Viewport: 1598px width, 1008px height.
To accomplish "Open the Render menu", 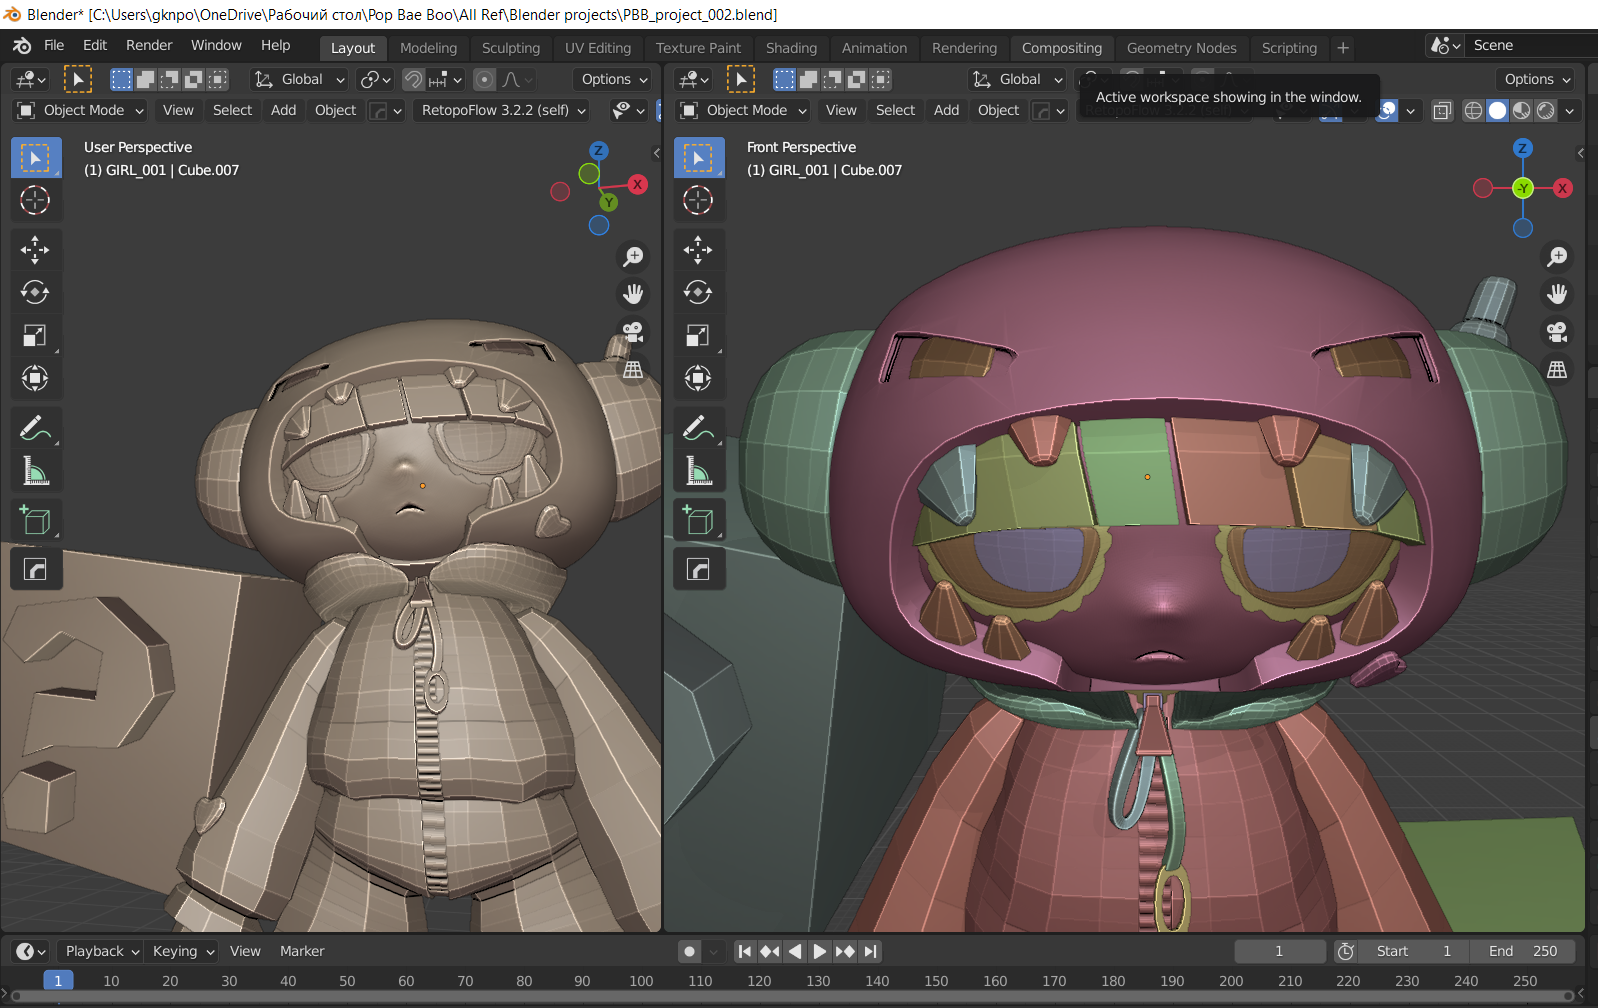I will (149, 45).
